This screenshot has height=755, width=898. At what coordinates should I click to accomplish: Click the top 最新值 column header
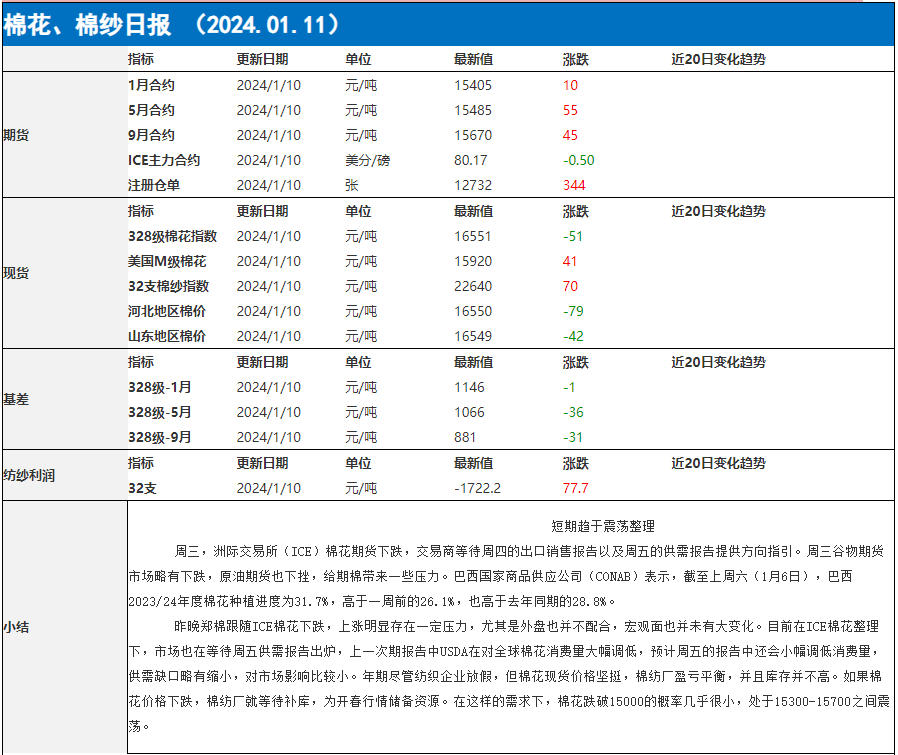[473, 60]
